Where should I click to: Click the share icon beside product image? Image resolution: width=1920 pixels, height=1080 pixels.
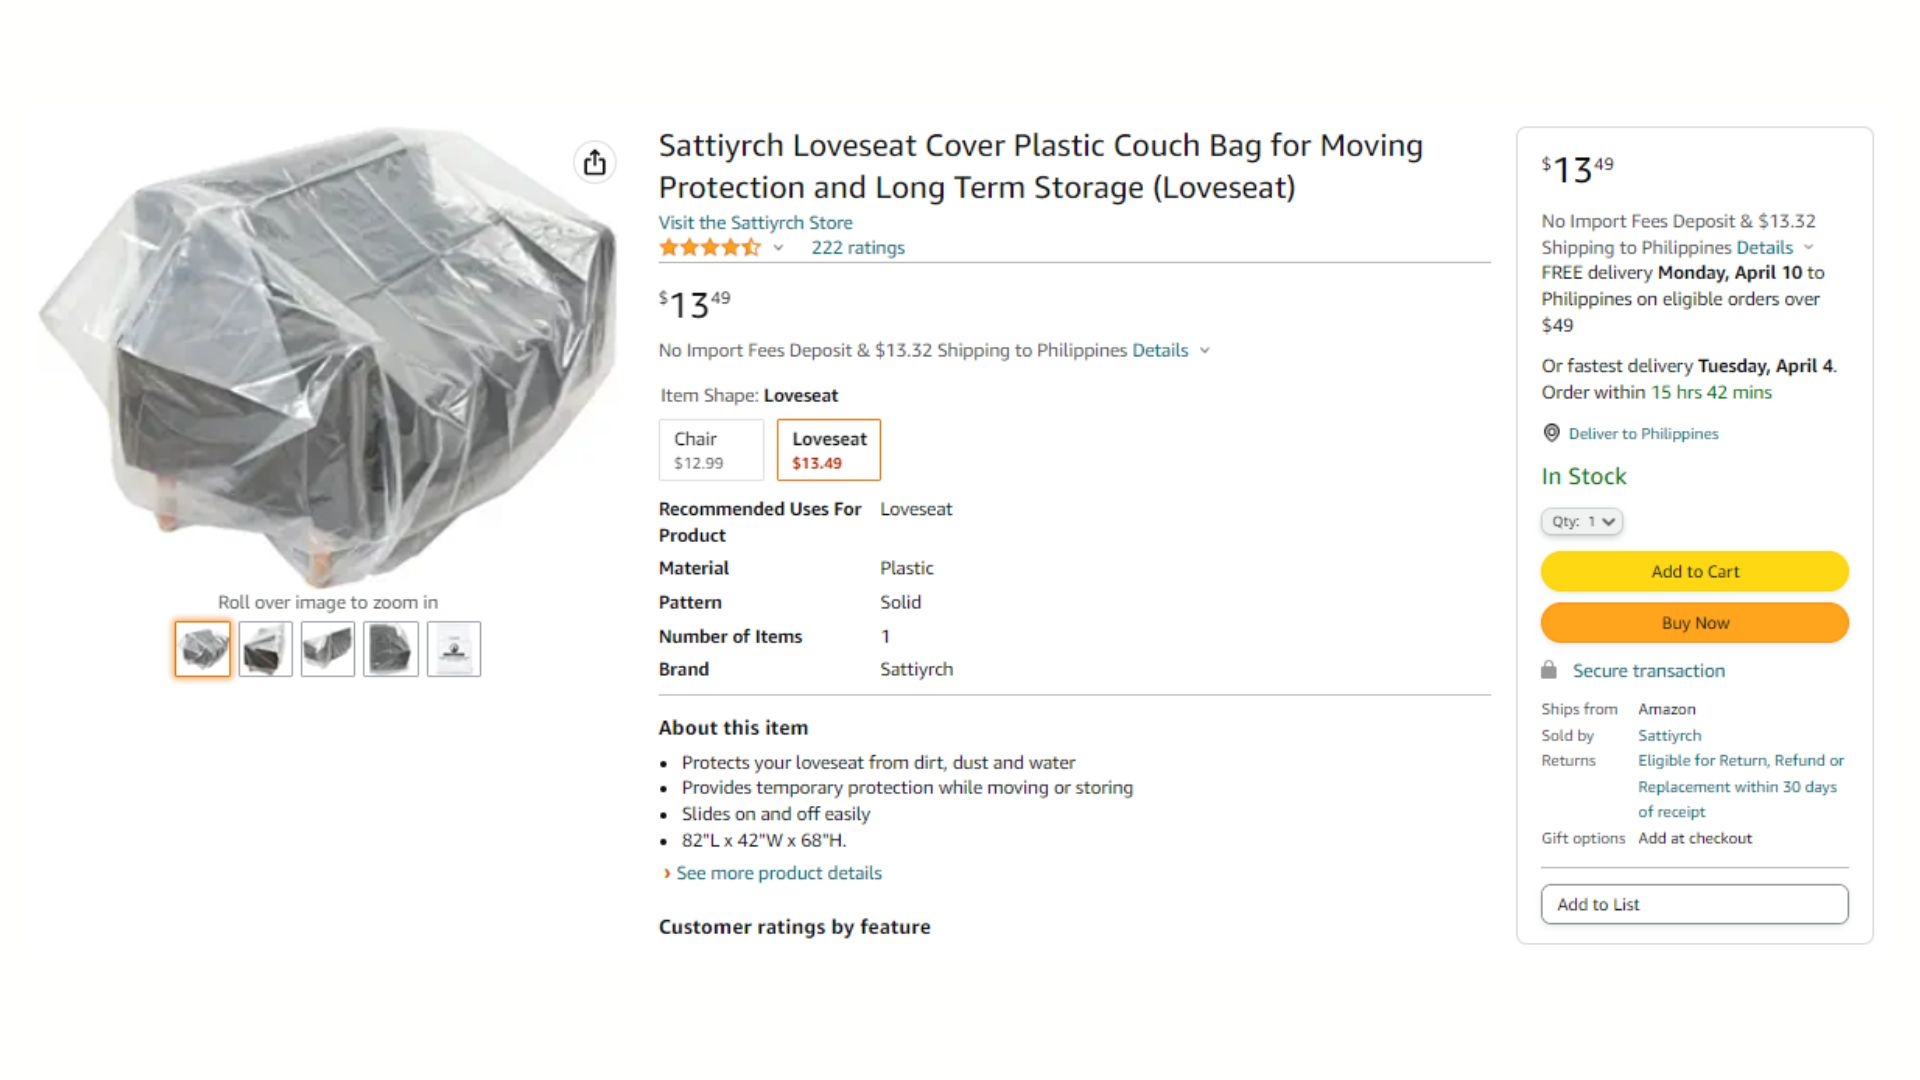(595, 162)
